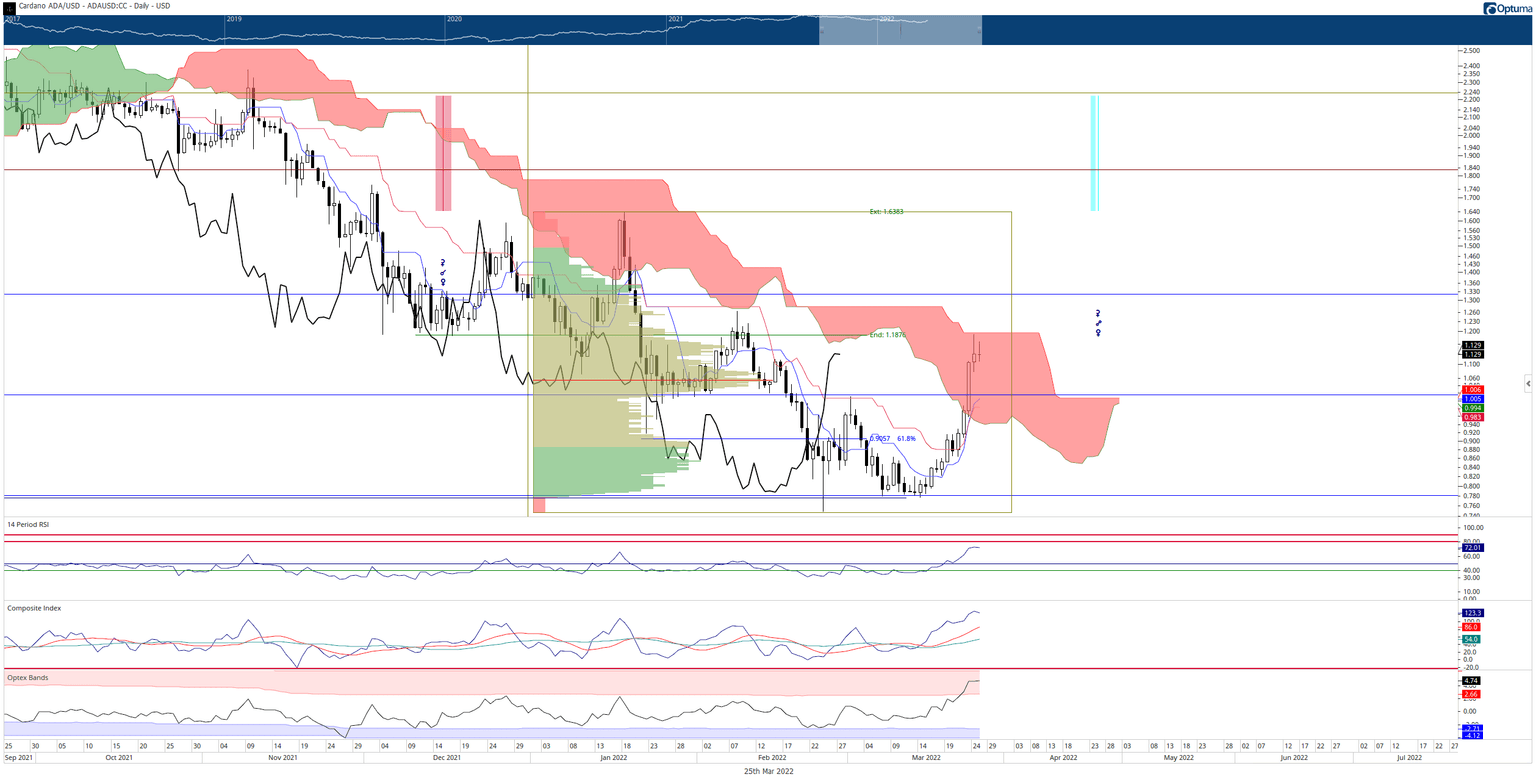Select the pink vertical bar marker in December

(443, 153)
